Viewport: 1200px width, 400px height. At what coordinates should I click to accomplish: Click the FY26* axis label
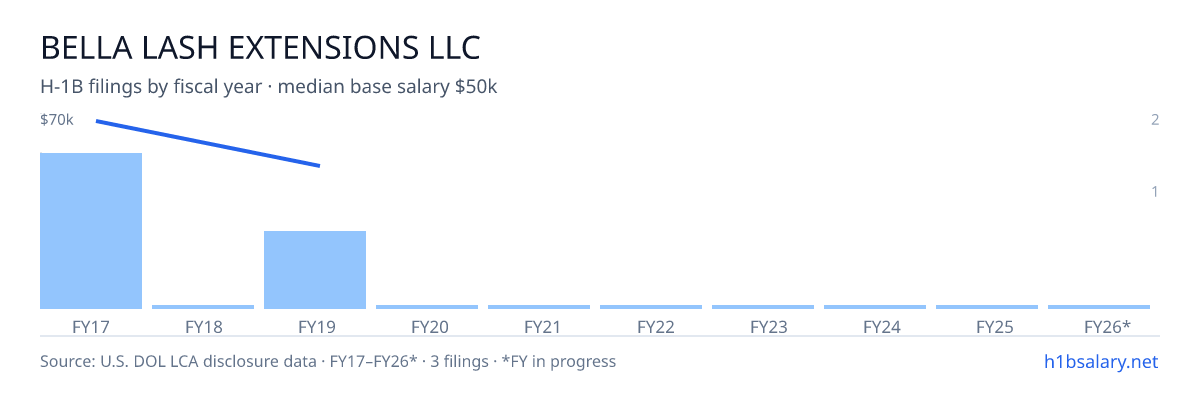pos(1107,326)
